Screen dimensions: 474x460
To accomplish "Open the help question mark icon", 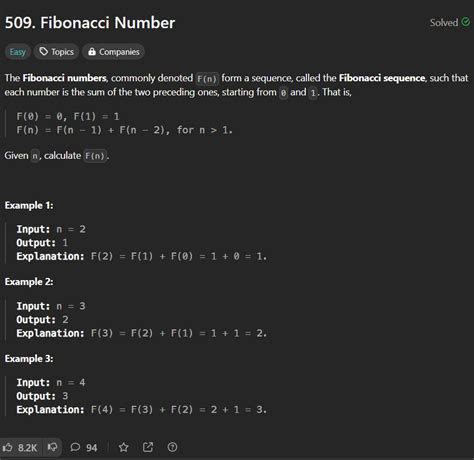I will point(172,447).
